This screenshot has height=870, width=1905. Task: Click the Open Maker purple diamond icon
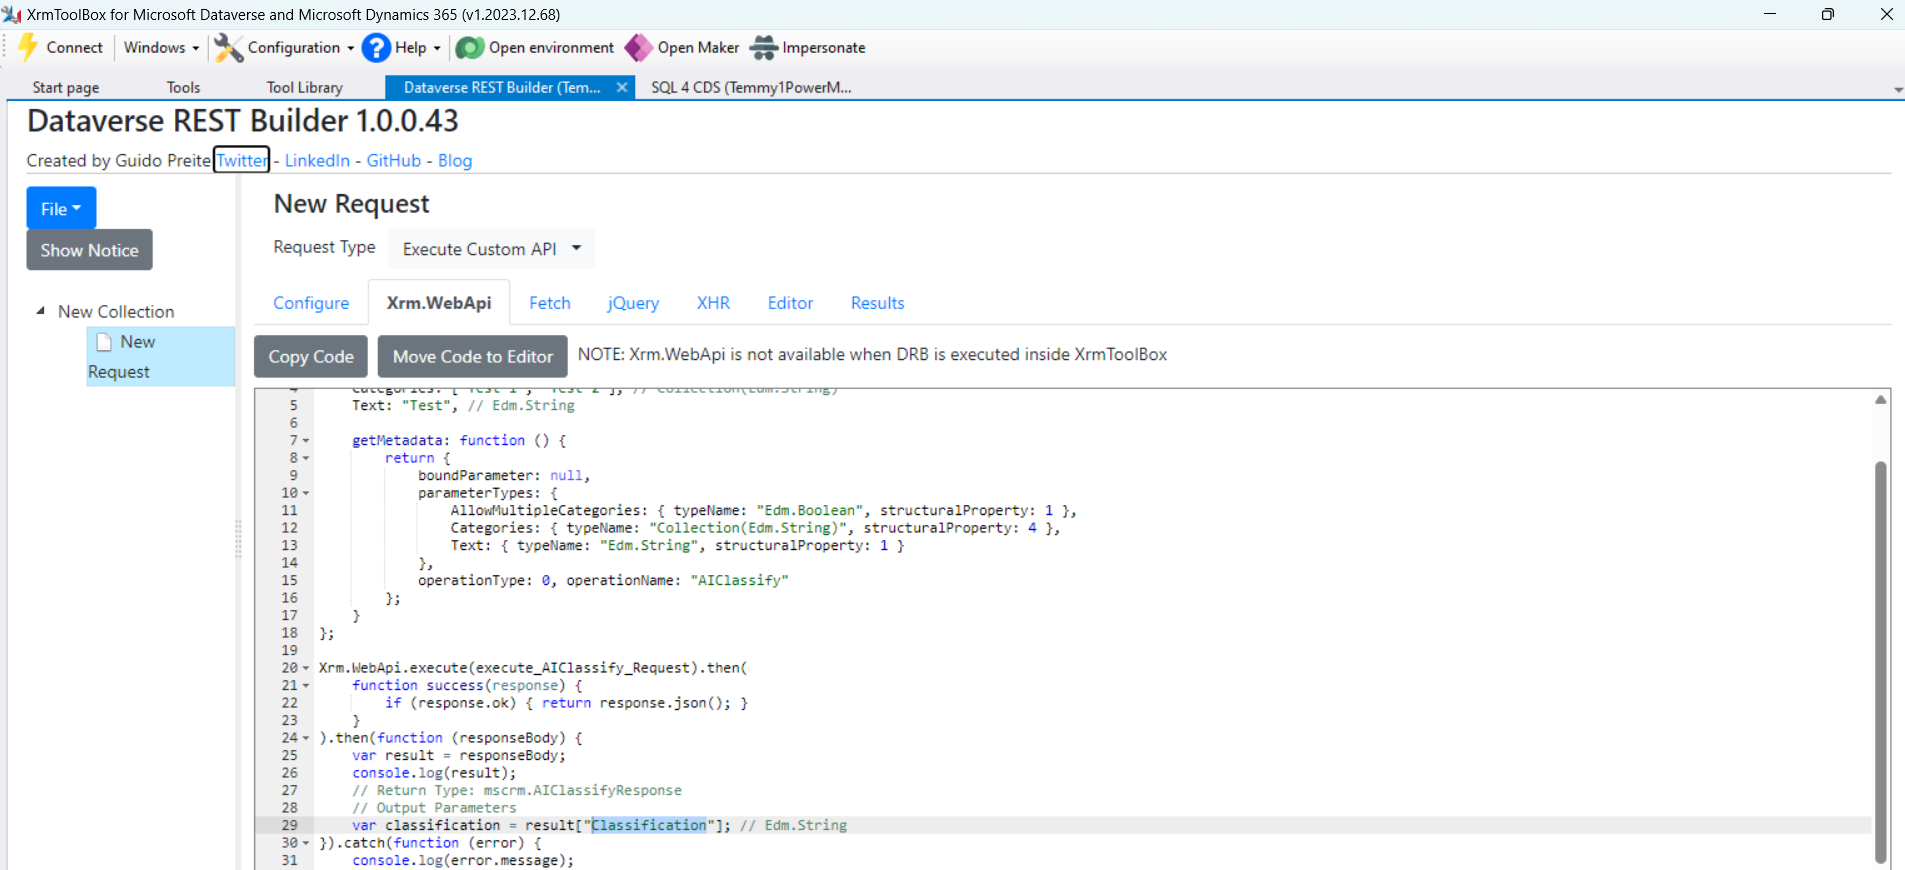(638, 48)
